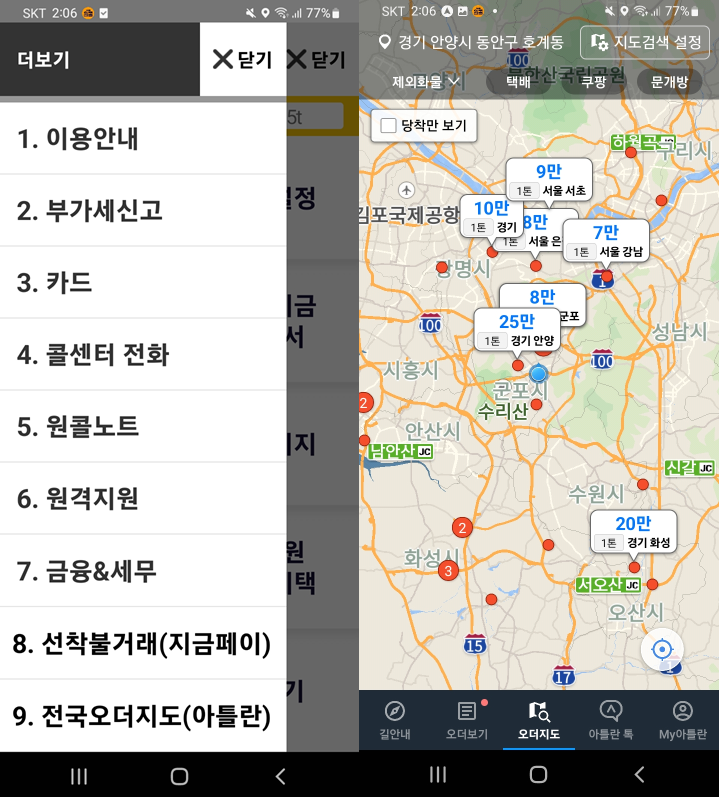Image resolution: width=719 pixels, height=797 pixels.
Task: Open the 길안내 navigation compass tab
Action: point(395,720)
